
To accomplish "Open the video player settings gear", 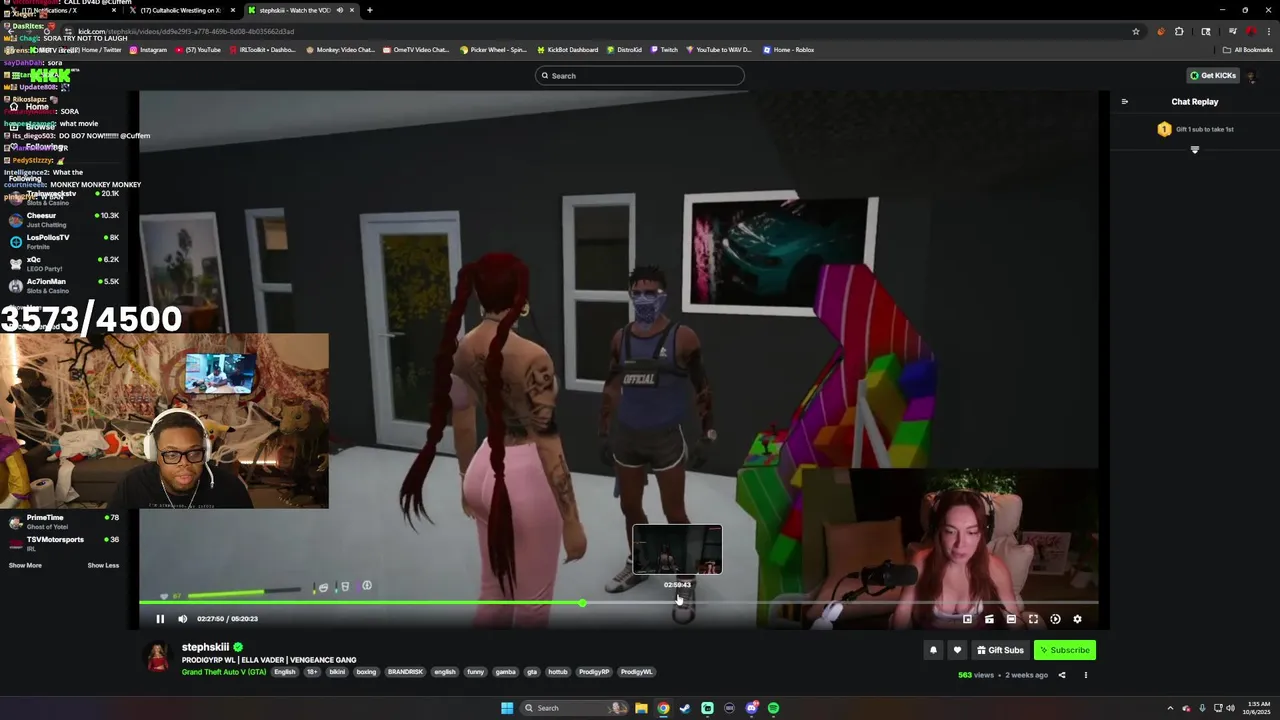I will [1077, 619].
